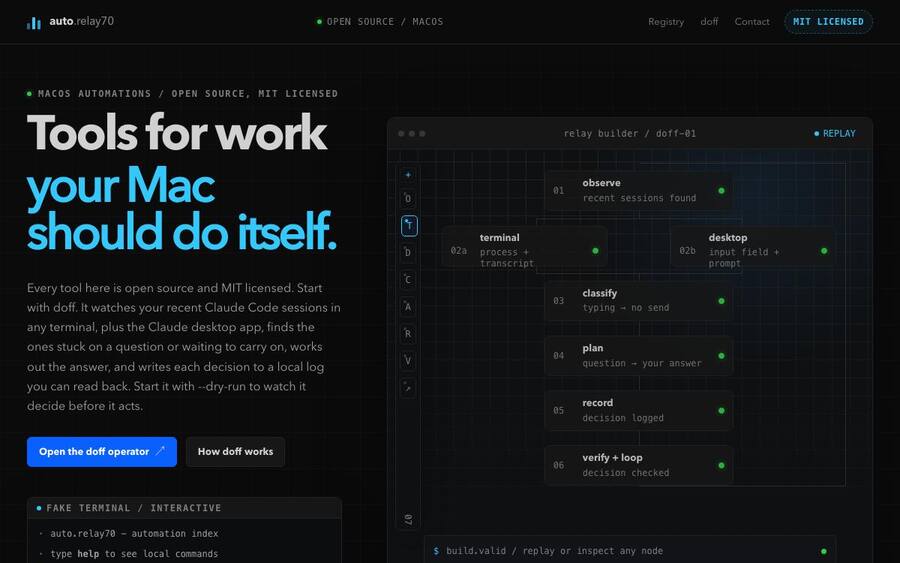Click green status dot on plan node

tap(721, 356)
